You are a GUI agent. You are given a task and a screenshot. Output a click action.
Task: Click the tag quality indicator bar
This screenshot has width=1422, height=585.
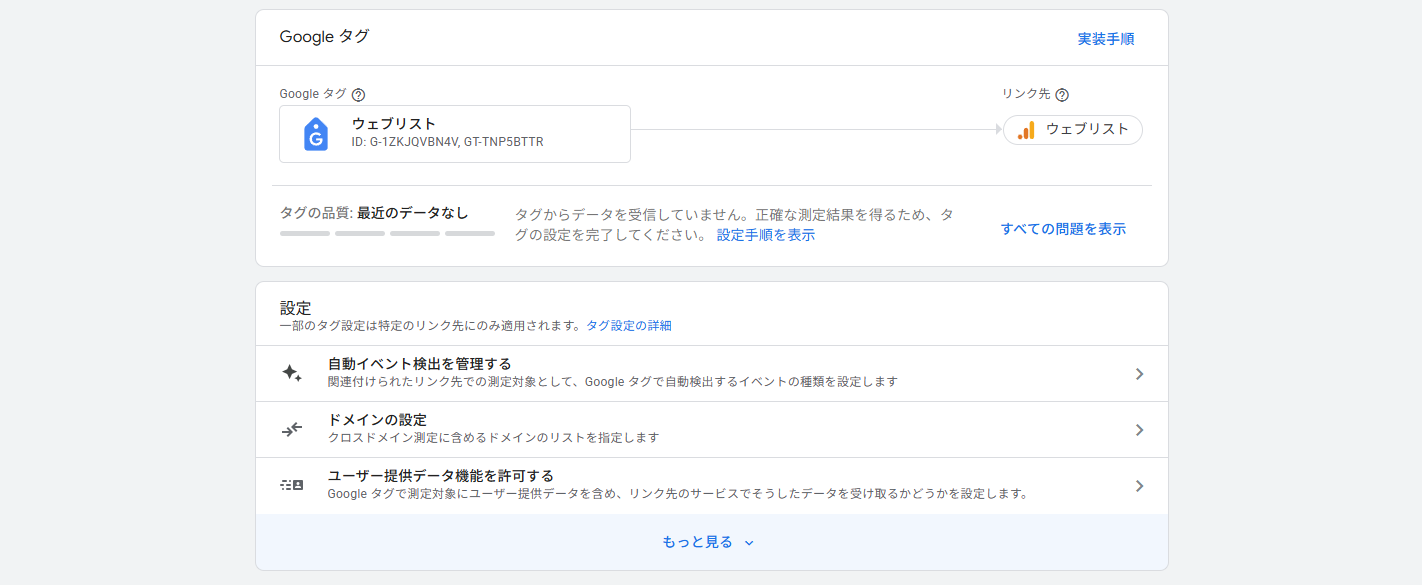pos(387,233)
